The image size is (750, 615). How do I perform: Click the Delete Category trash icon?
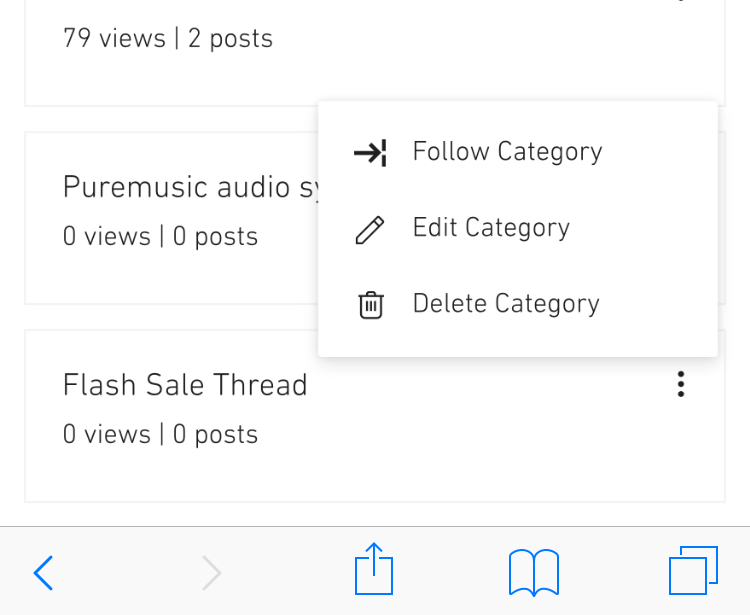point(371,305)
